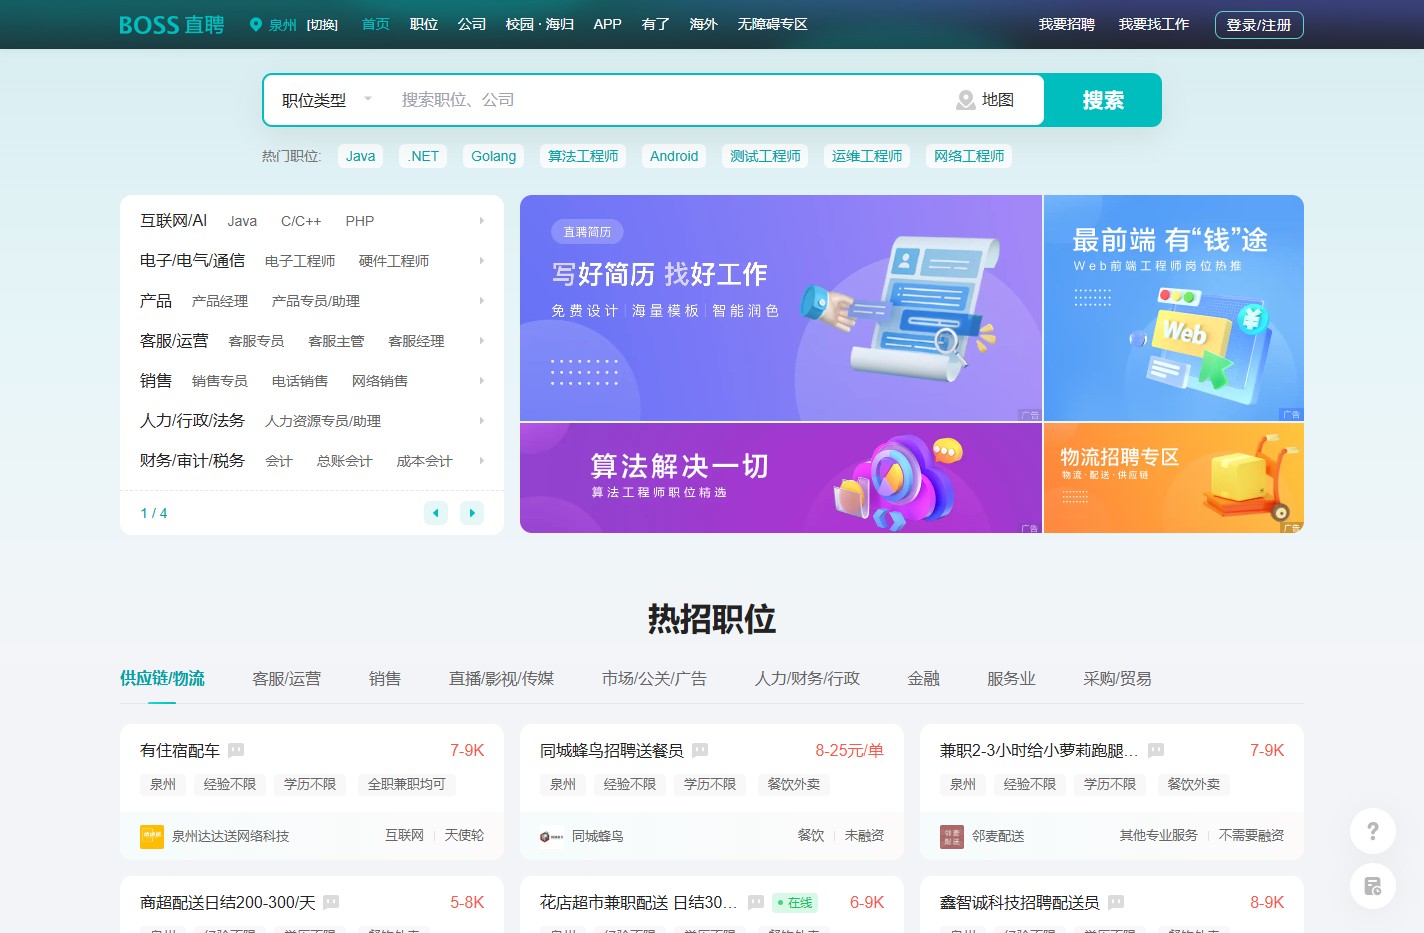
Task: Click chat icon next to 花店超市兼职配送
Action: (x=756, y=902)
